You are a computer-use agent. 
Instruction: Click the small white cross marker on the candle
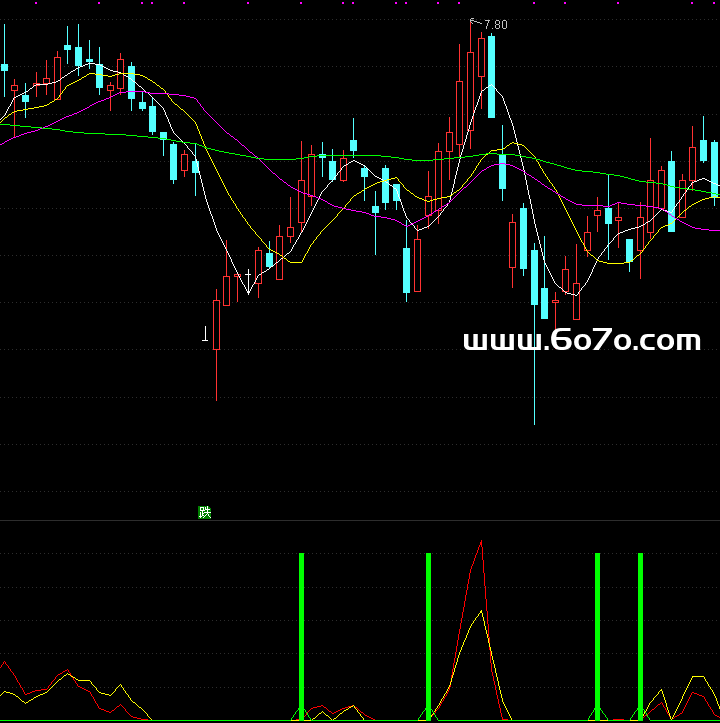(x=248, y=272)
